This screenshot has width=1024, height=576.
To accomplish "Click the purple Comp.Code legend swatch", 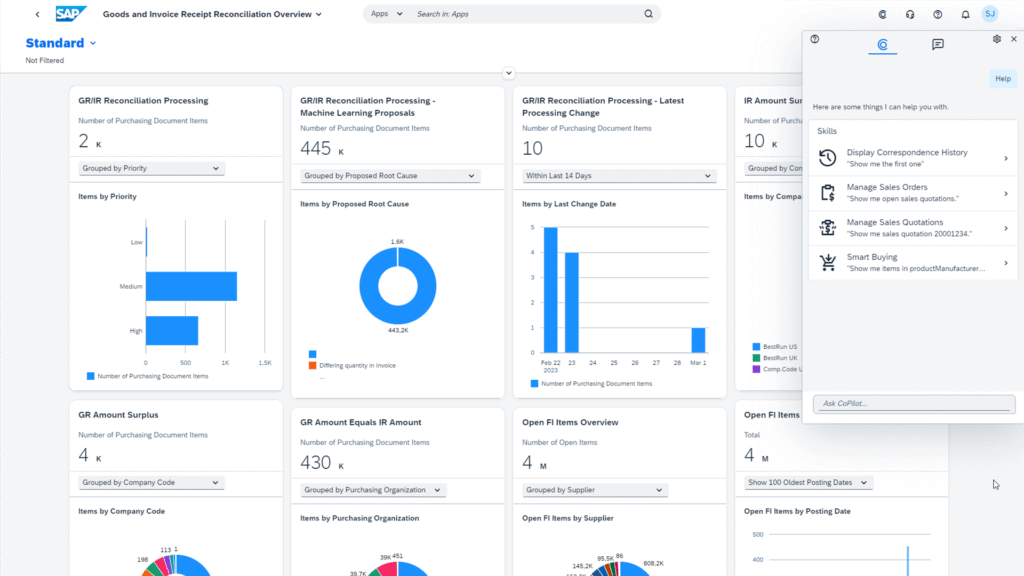I will (756, 370).
